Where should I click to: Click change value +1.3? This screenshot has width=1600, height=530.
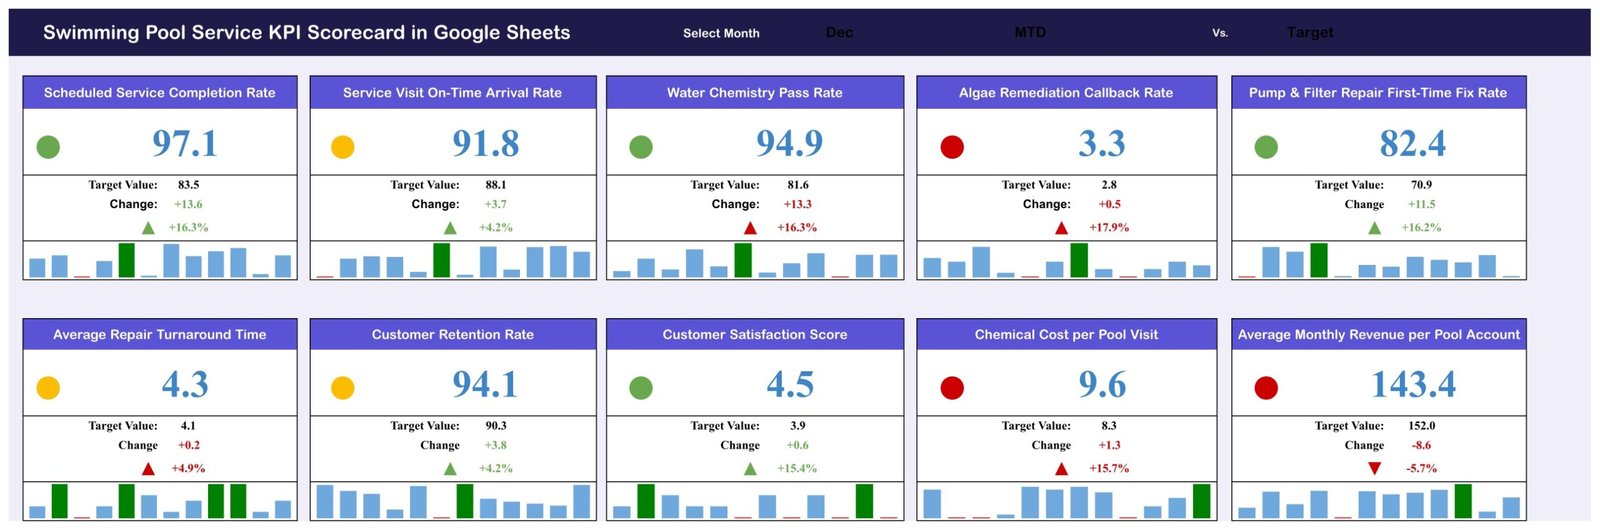tap(1110, 446)
